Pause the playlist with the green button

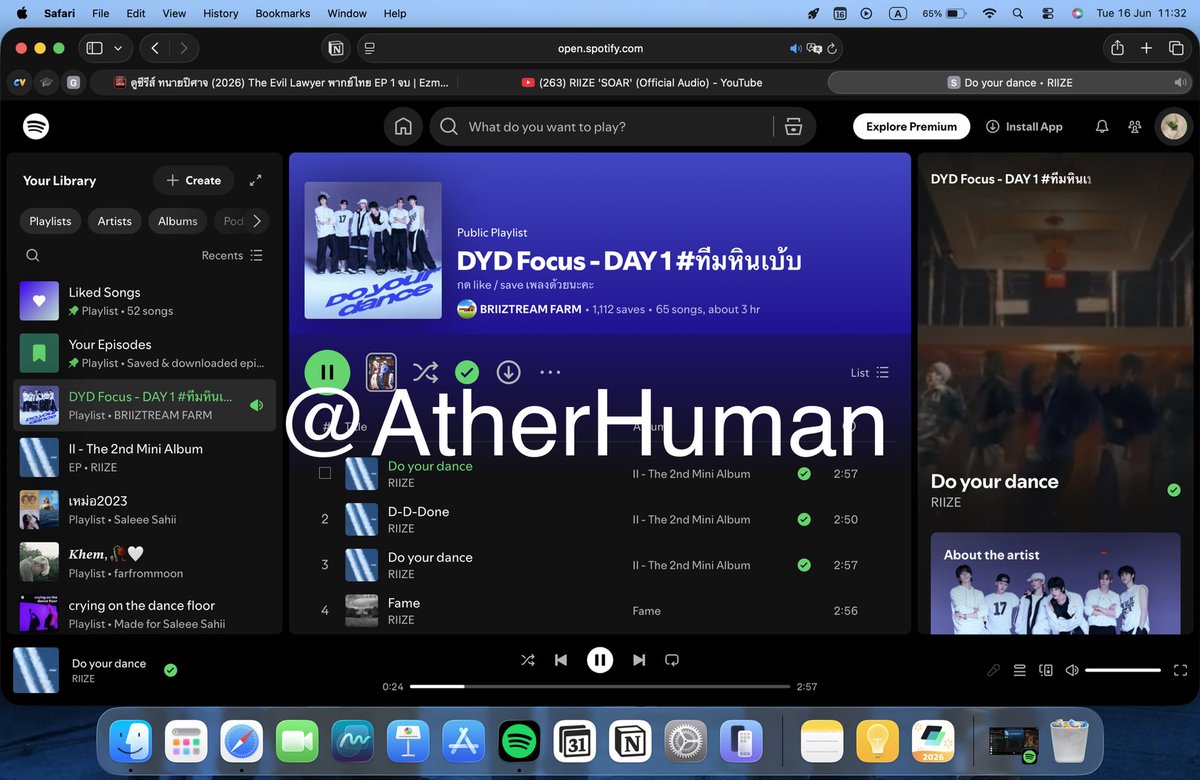coord(327,372)
